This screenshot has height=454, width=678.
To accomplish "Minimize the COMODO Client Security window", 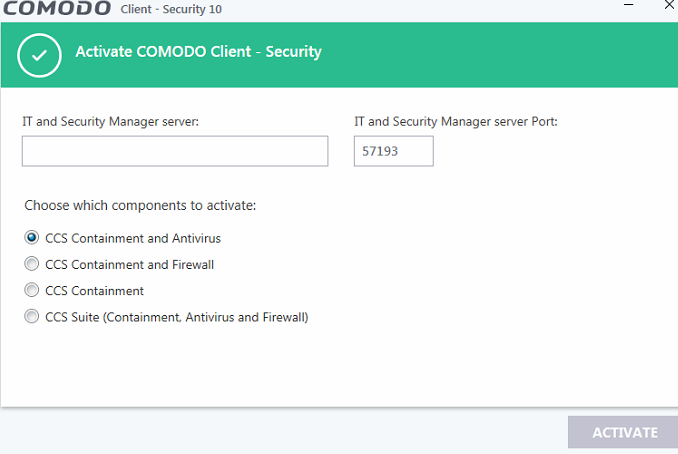I will [x=629, y=5].
